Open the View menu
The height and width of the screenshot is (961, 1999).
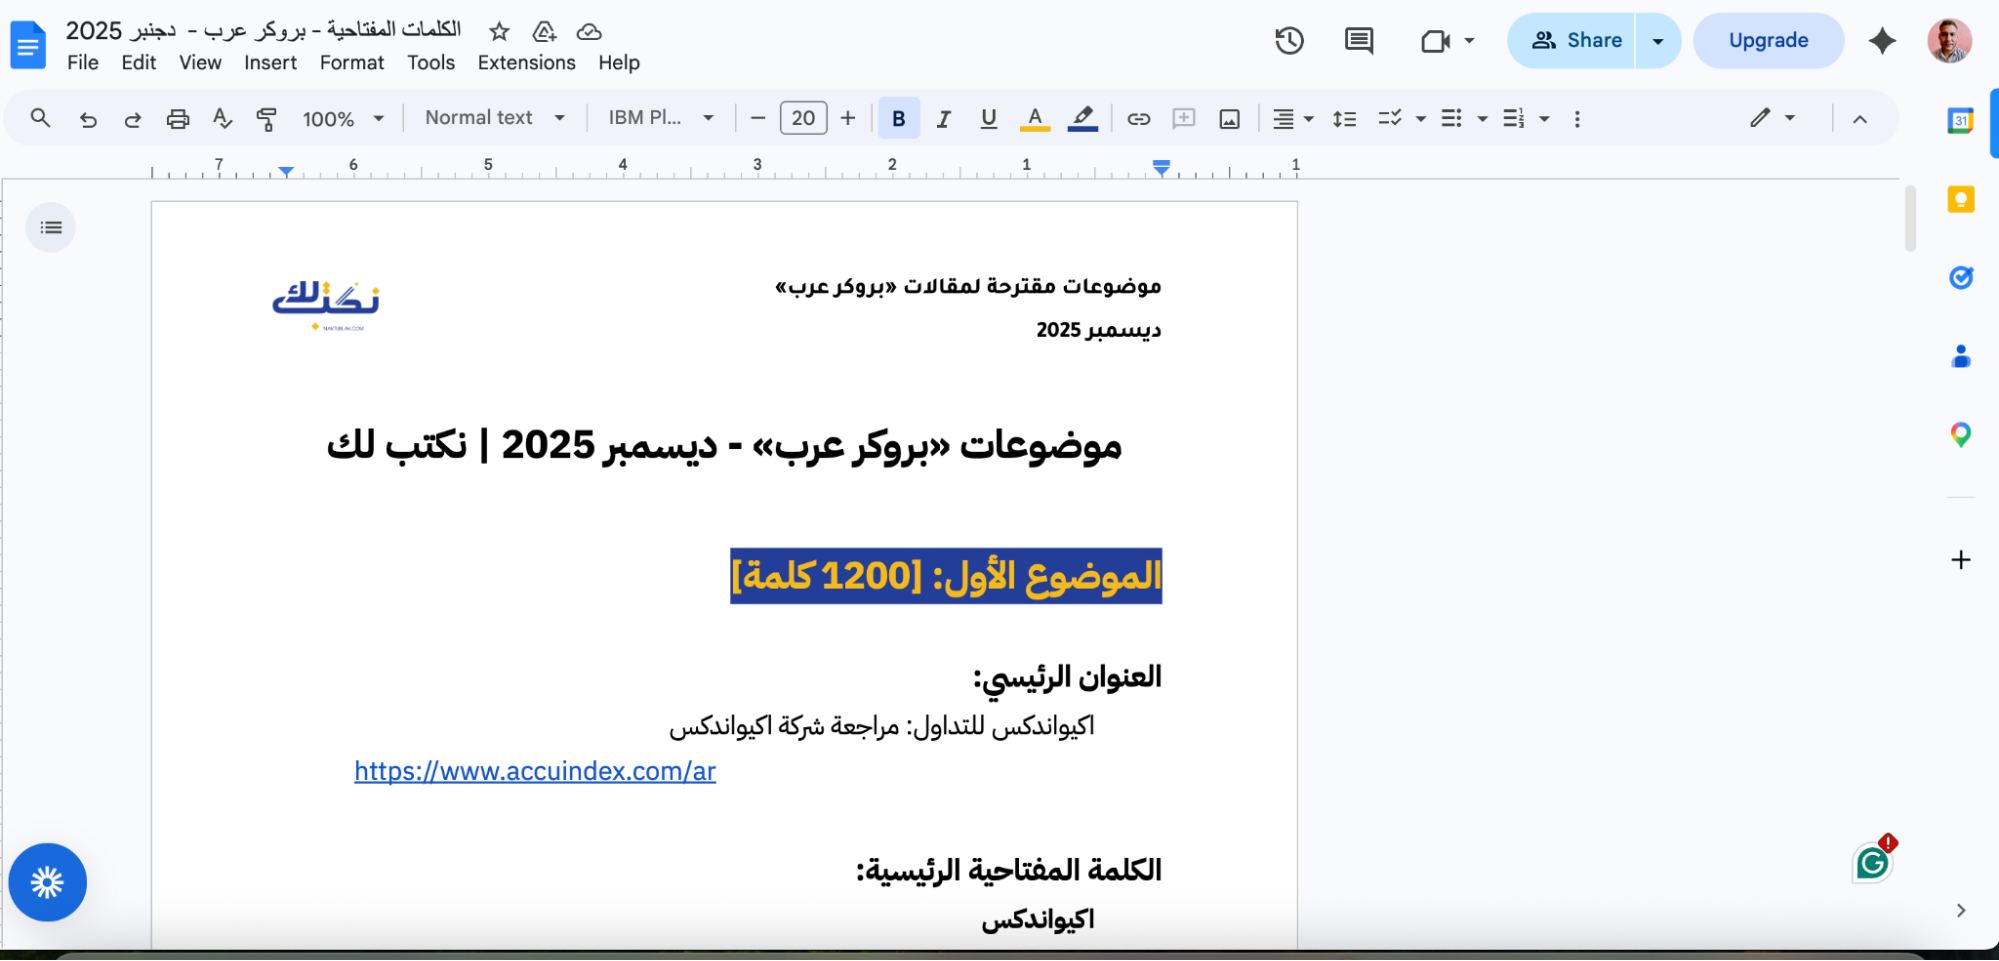[200, 63]
